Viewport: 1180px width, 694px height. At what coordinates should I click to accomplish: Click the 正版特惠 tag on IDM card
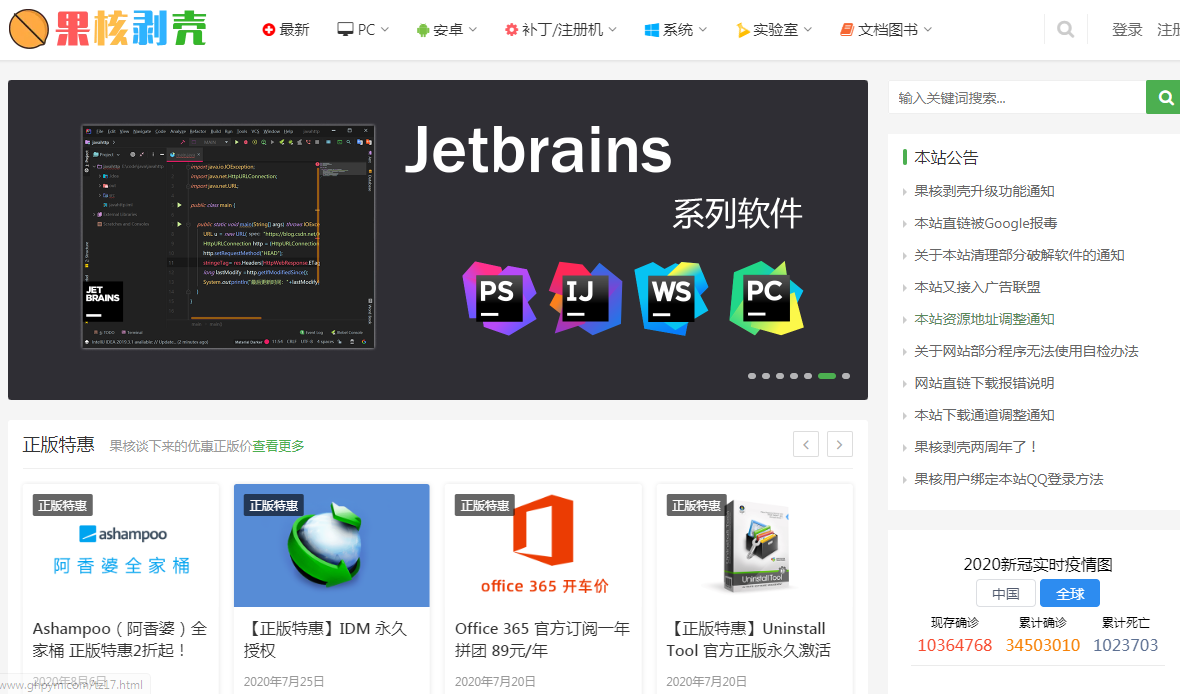point(274,505)
